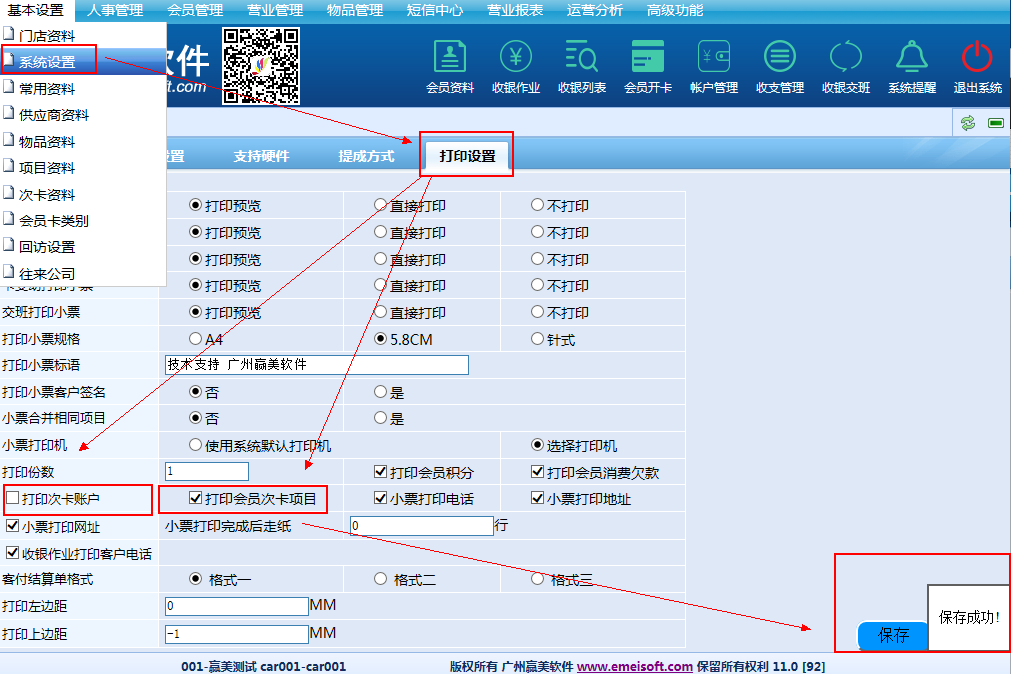The image size is (1011, 674).
Task: Click the 系统提醒 bell reminder icon
Action: pos(912,58)
